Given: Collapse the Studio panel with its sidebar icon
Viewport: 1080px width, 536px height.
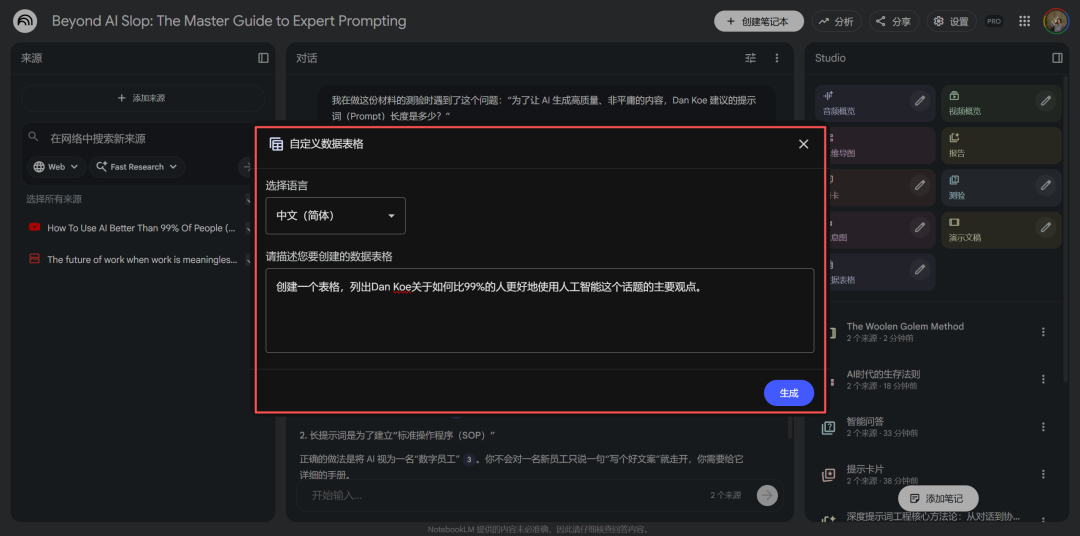Looking at the screenshot, I should [1057, 58].
